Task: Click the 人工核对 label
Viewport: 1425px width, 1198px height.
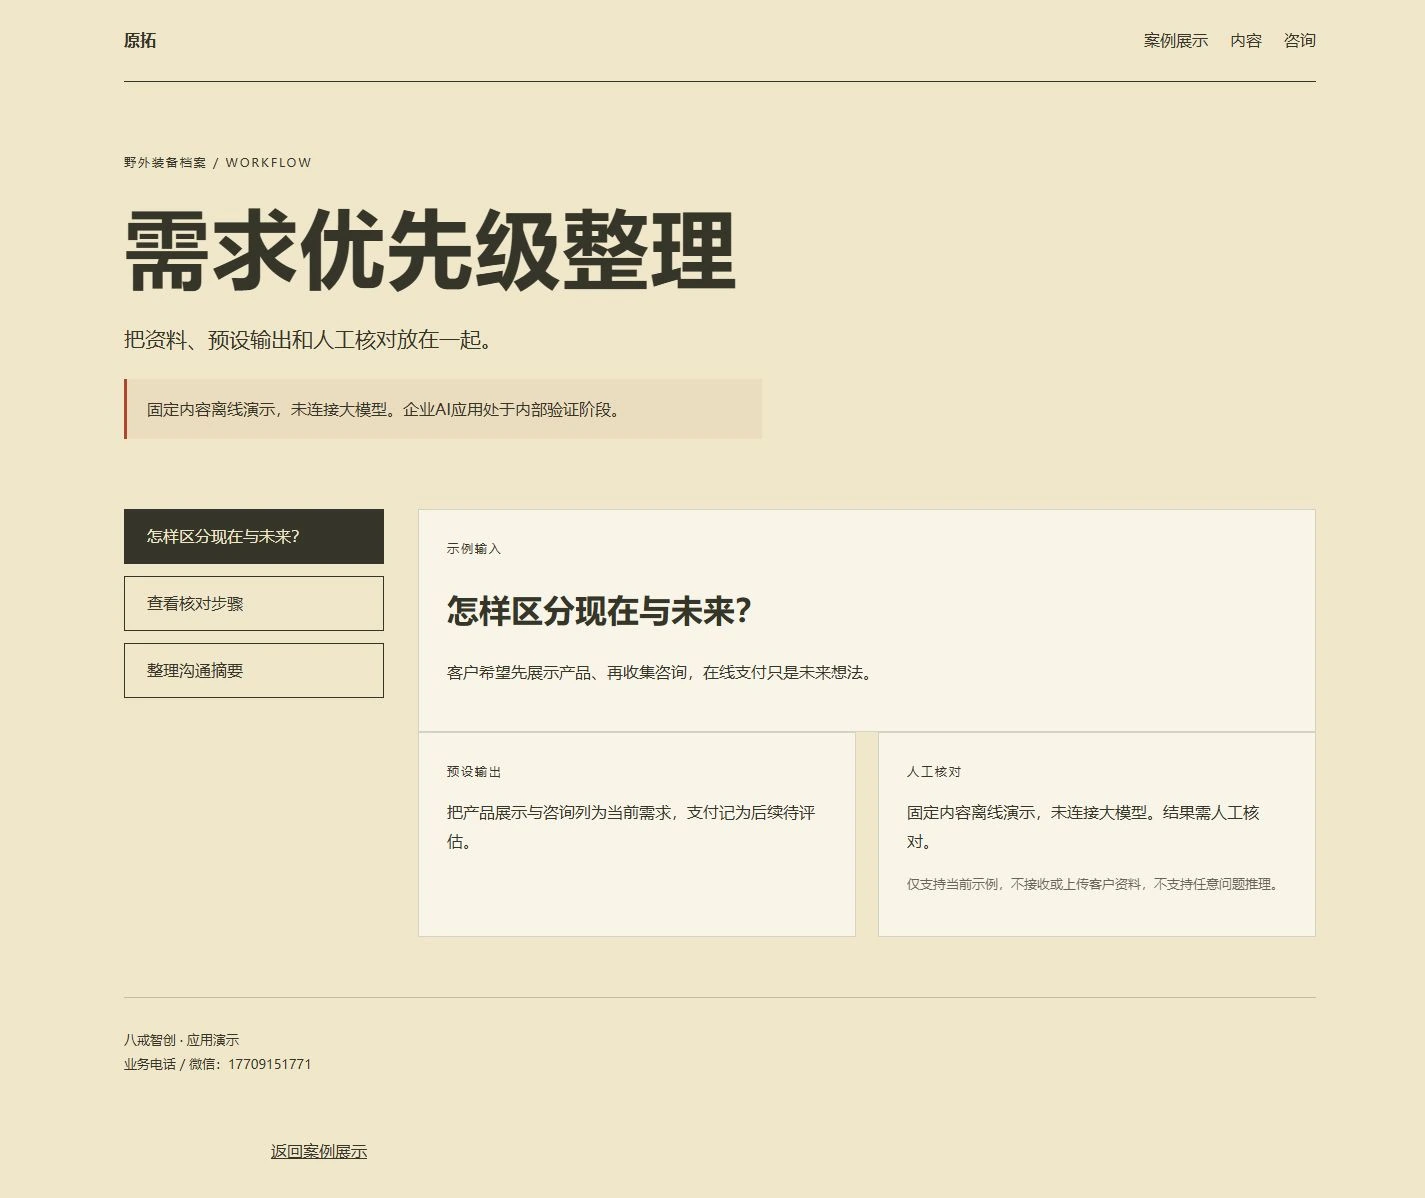Action: point(934,772)
